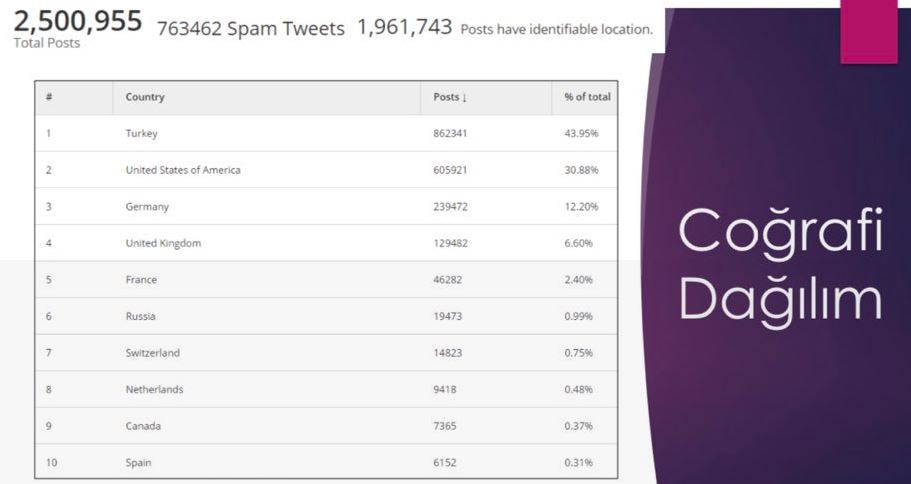Click the Coğrafi Dağılım slide title
The width and height of the screenshot is (911, 484).
(x=780, y=264)
